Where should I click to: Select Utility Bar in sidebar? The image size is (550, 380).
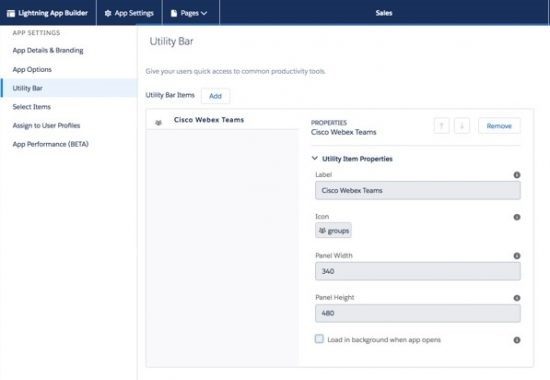(x=69, y=88)
